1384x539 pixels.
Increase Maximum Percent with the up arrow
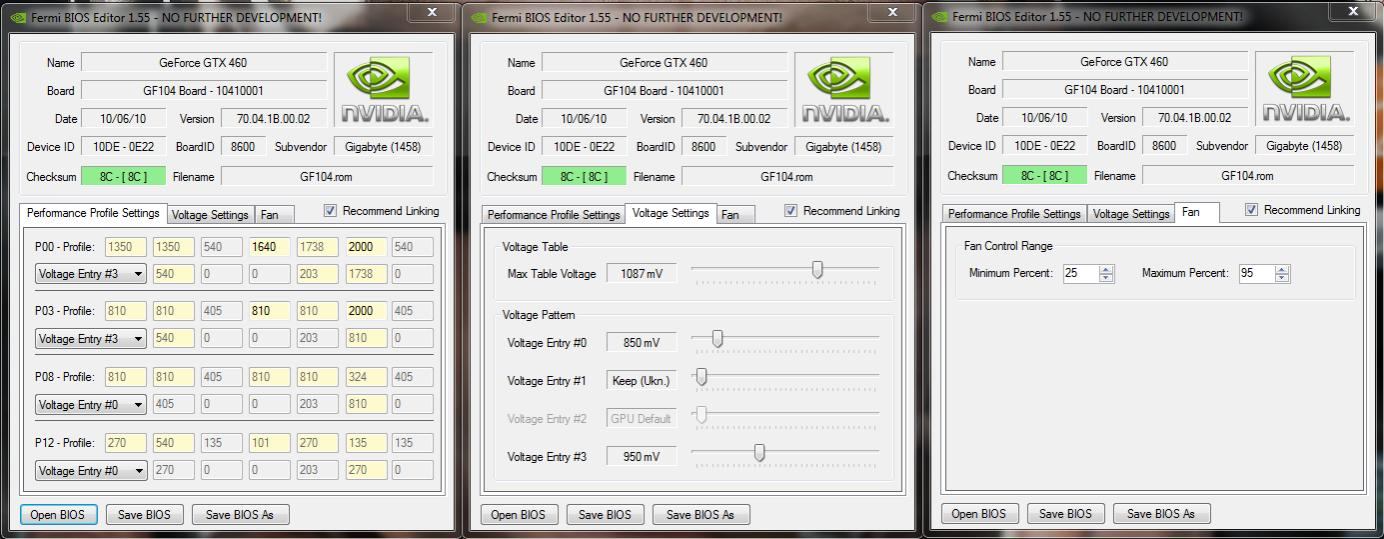pyautogui.click(x=1282, y=269)
